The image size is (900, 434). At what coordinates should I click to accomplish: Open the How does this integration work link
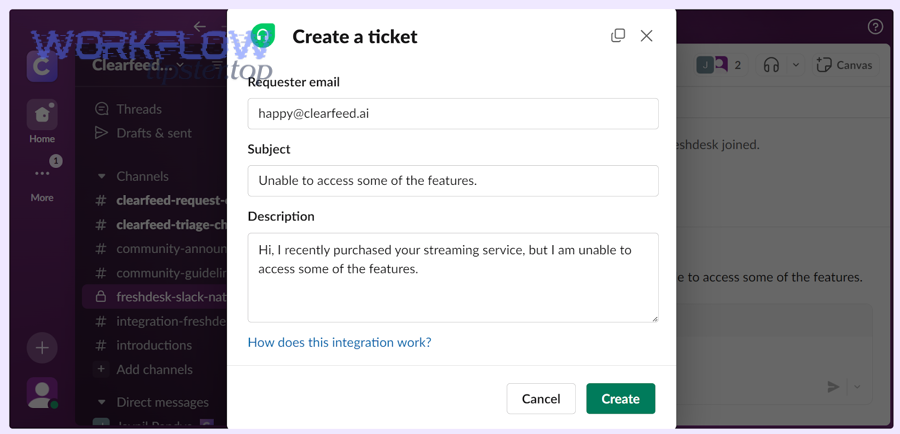point(339,342)
